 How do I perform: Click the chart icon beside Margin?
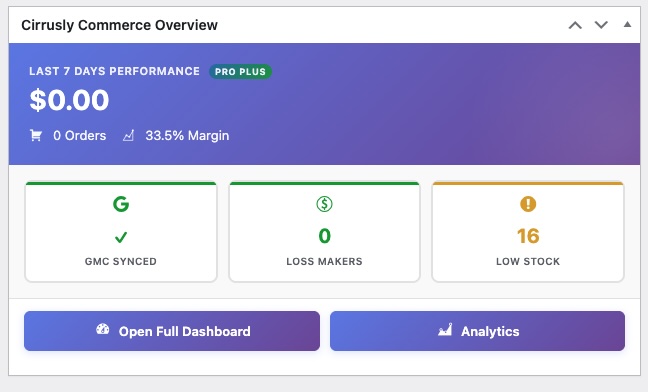coord(129,135)
